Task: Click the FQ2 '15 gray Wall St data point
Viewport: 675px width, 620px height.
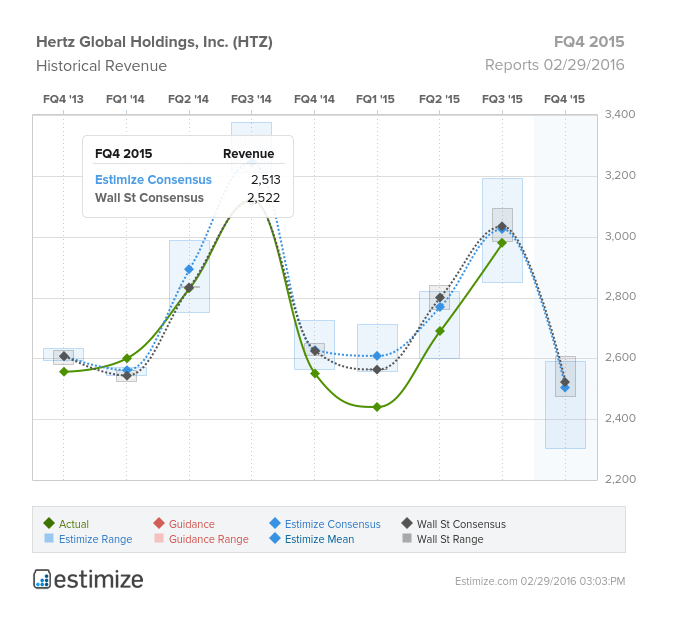Action: [440, 298]
